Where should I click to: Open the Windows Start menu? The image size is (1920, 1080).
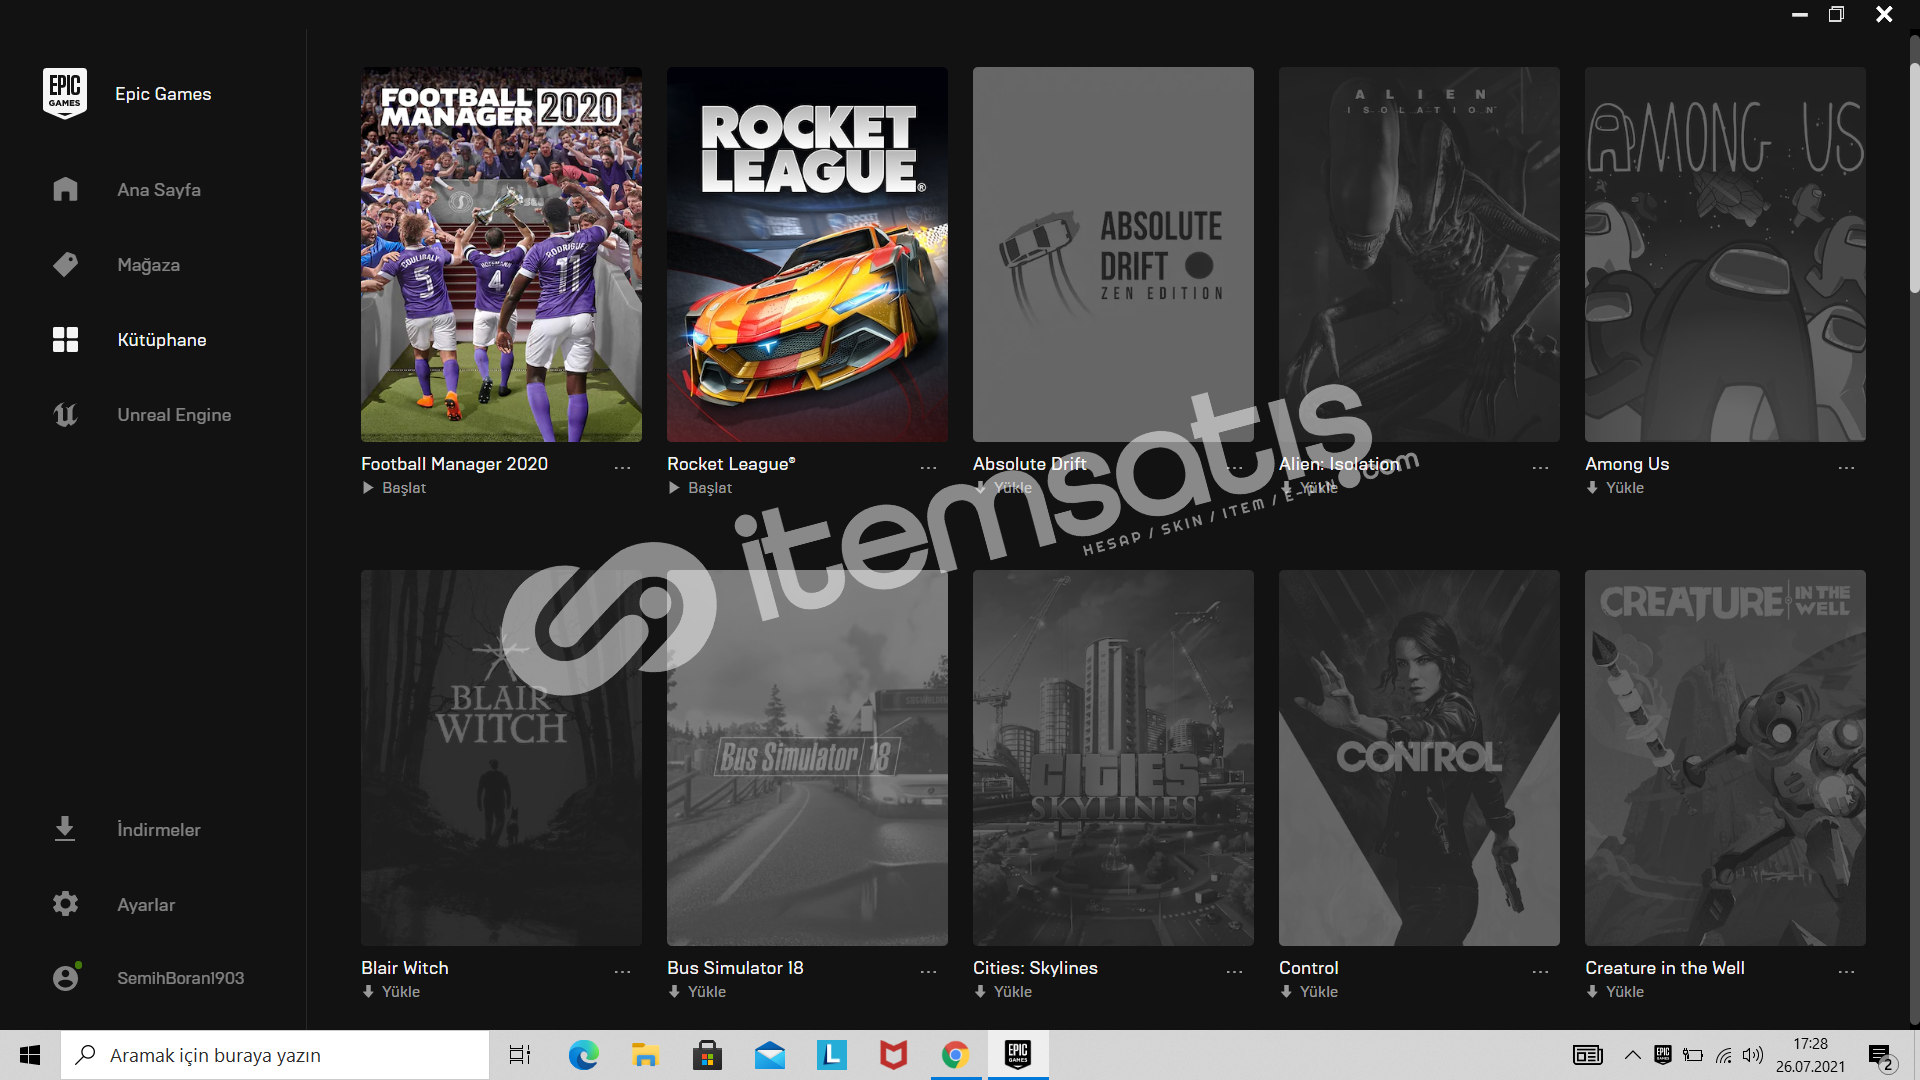tap(30, 1055)
